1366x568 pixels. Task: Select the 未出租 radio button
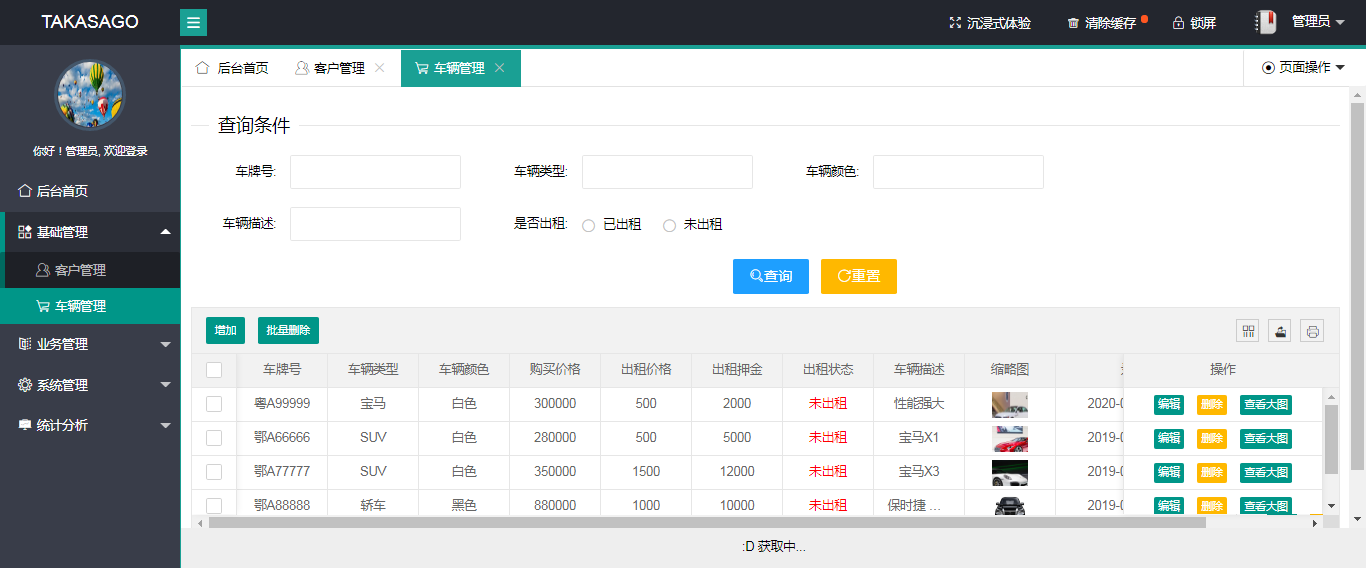pyautogui.click(x=670, y=226)
